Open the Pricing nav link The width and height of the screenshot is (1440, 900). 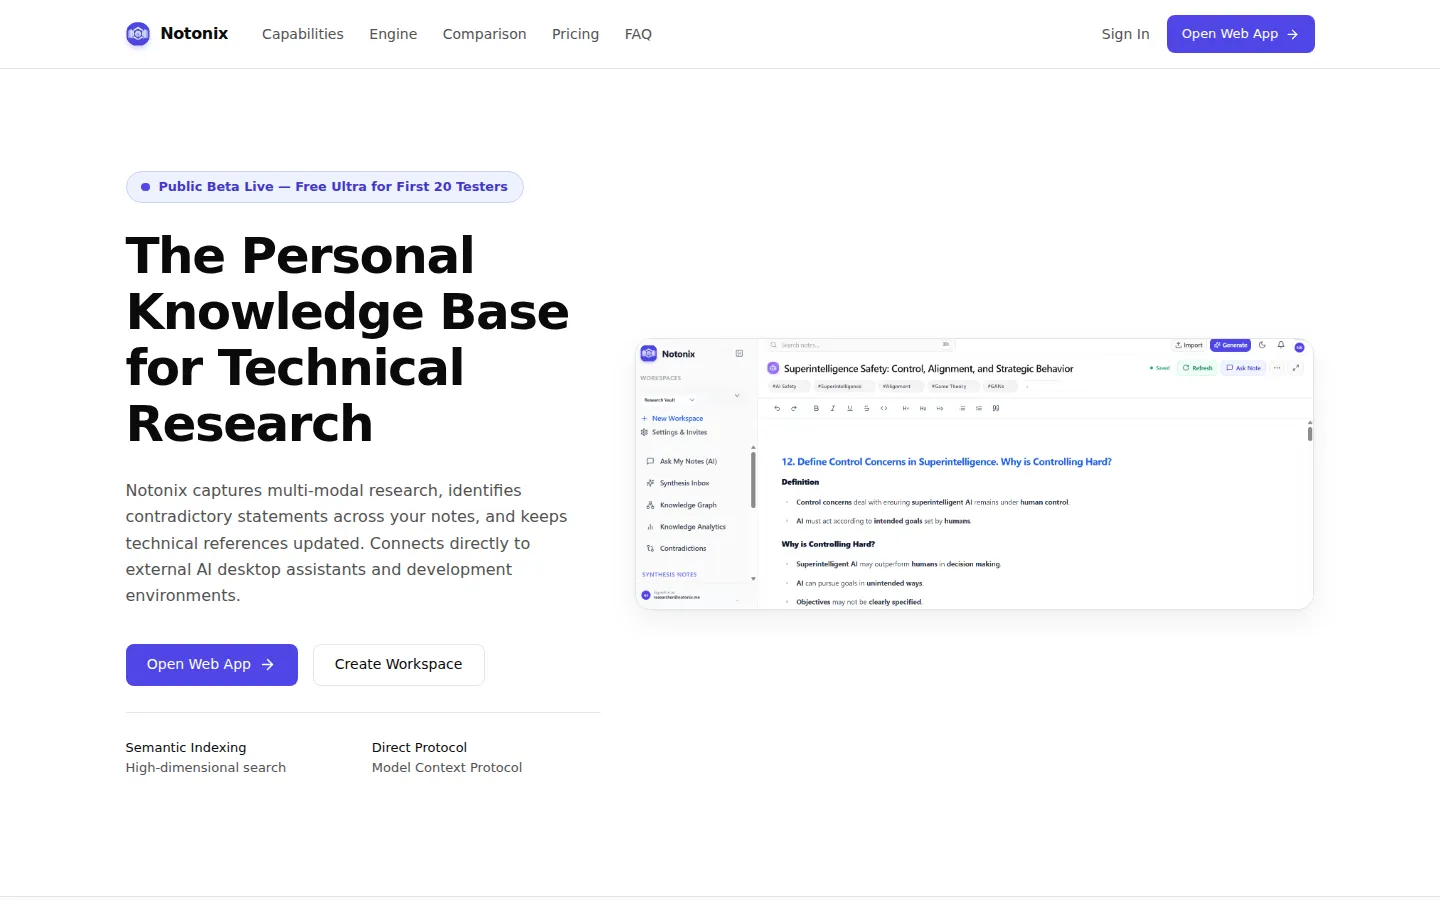[x=576, y=34]
